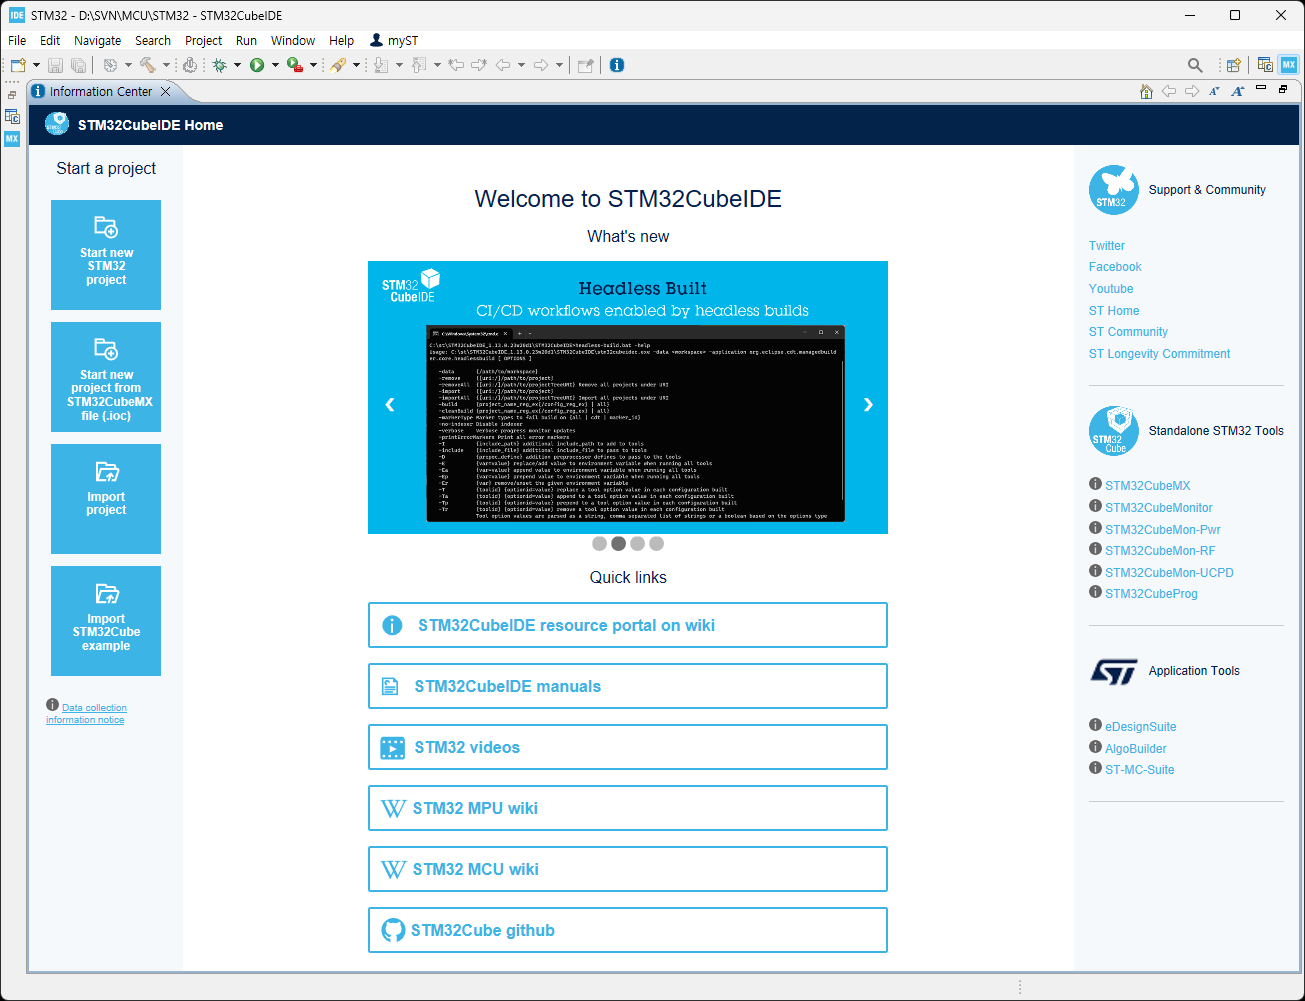This screenshot has width=1305, height=1001.
Task: Expand the Debug dropdown arrow
Action: (x=237, y=65)
